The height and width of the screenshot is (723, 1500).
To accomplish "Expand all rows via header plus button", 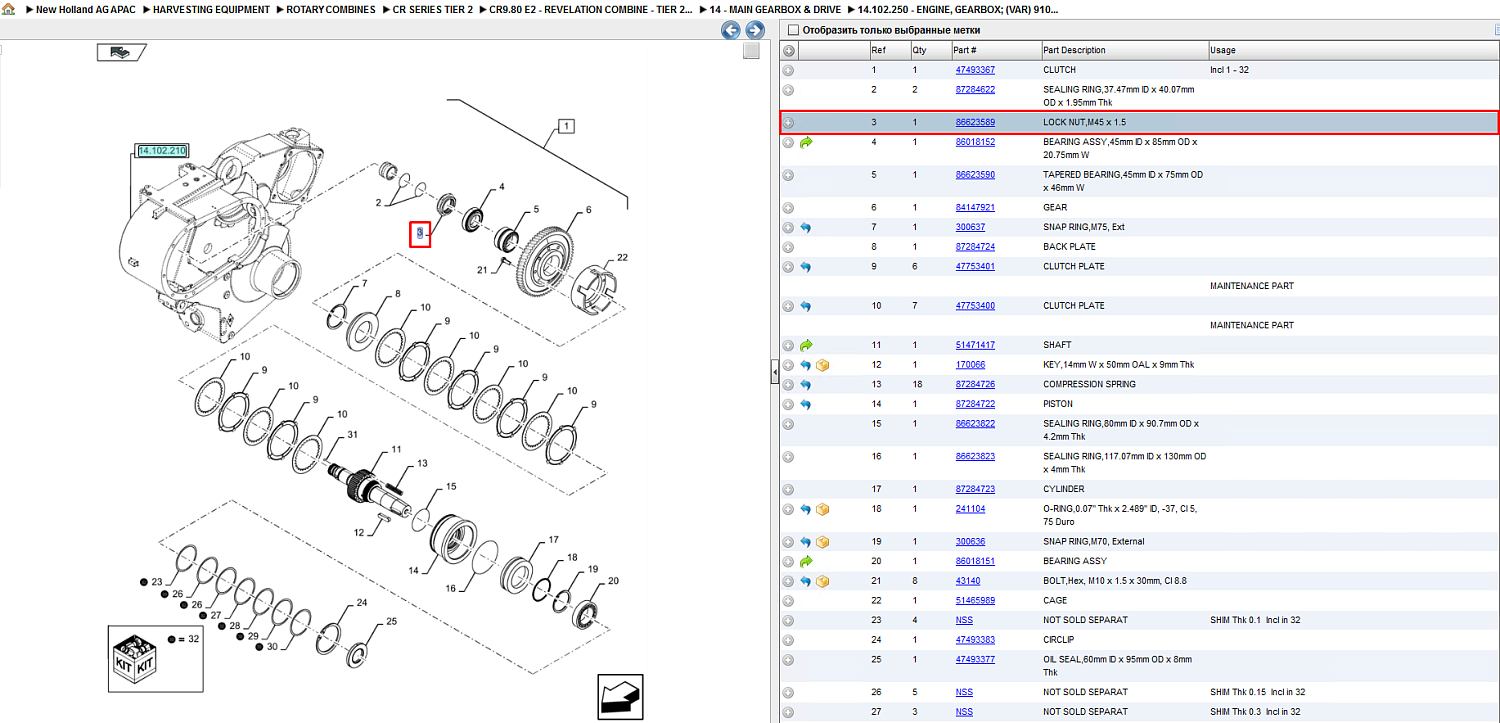I will [x=788, y=50].
